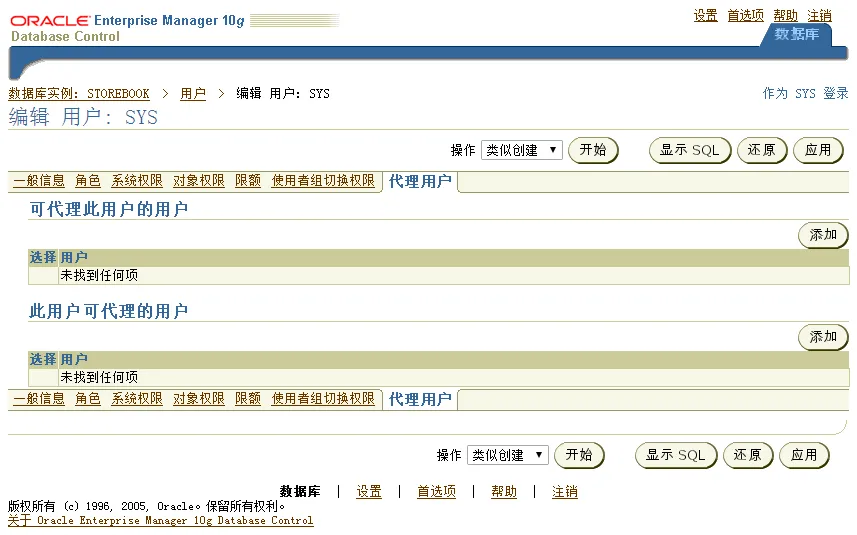
Task: Select the lower 代理用户 tab
Action: click(x=420, y=399)
